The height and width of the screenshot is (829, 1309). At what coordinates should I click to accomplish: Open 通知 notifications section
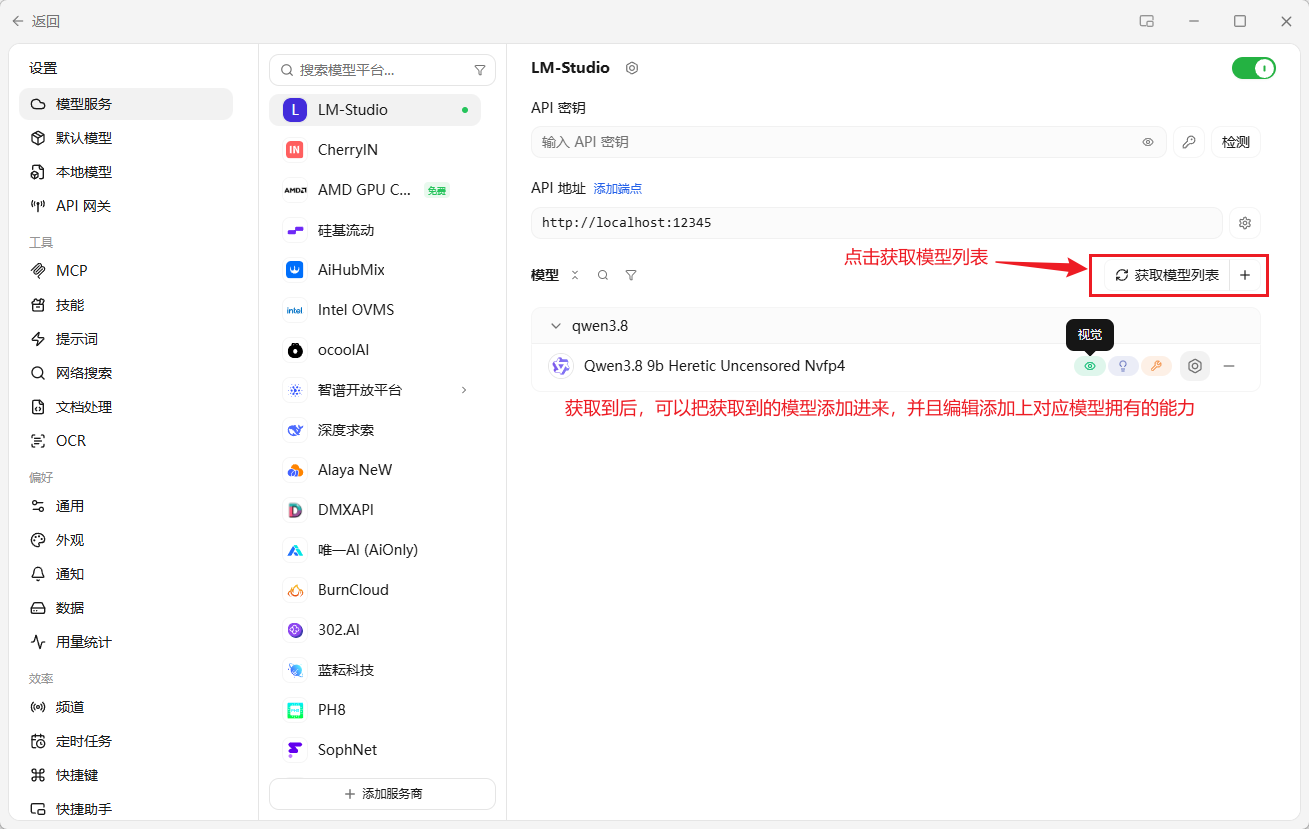pos(126,574)
